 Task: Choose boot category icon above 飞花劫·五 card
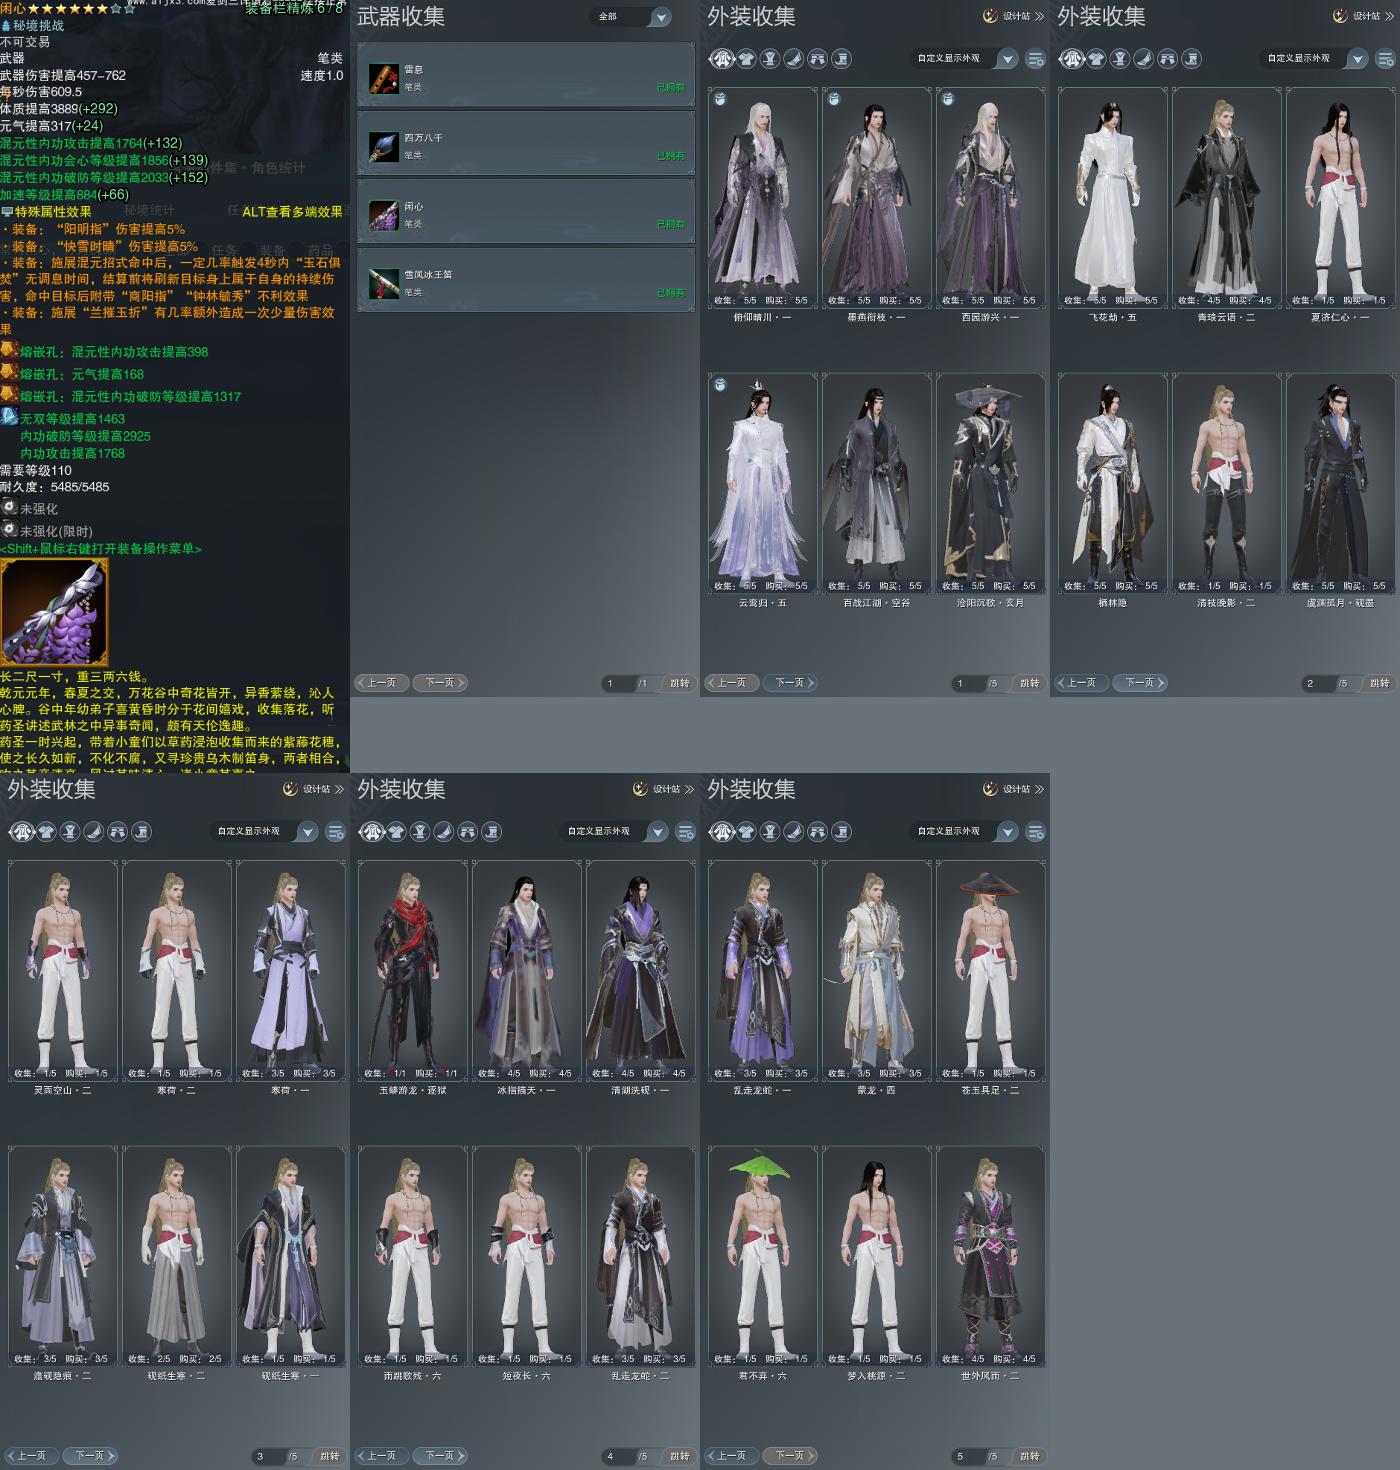point(1192,59)
